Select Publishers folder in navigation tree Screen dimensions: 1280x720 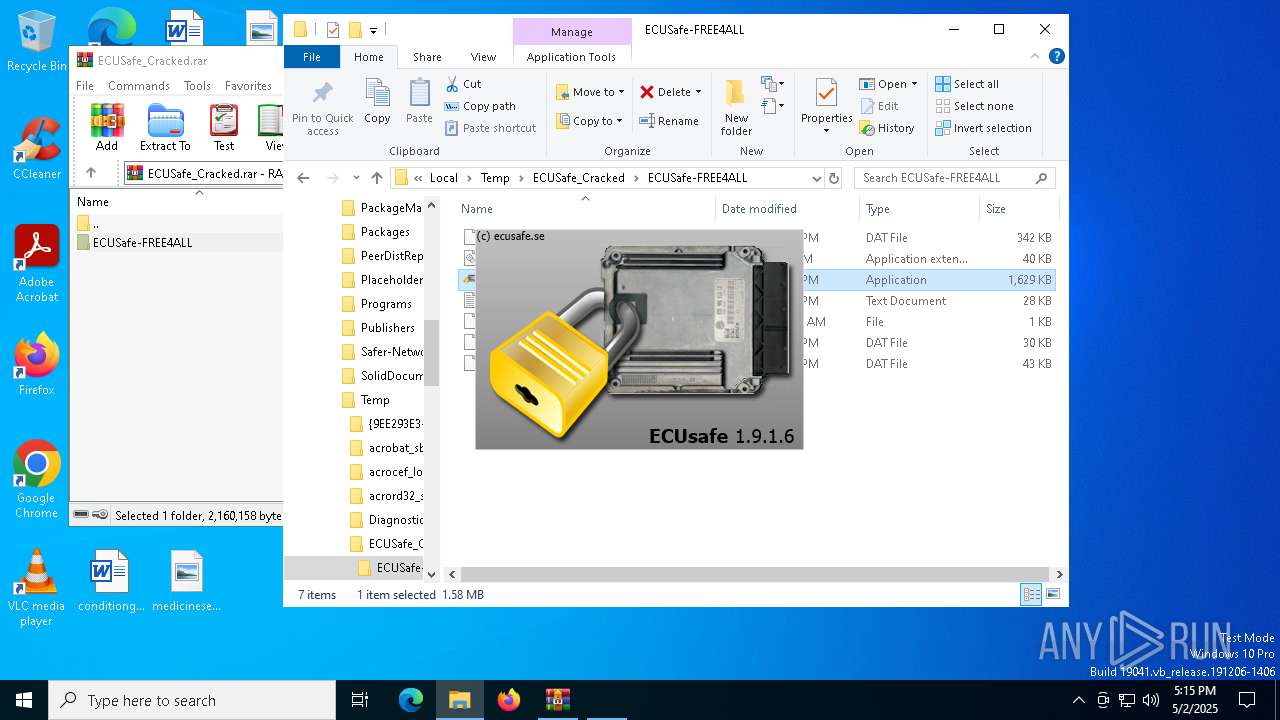(x=387, y=328)
